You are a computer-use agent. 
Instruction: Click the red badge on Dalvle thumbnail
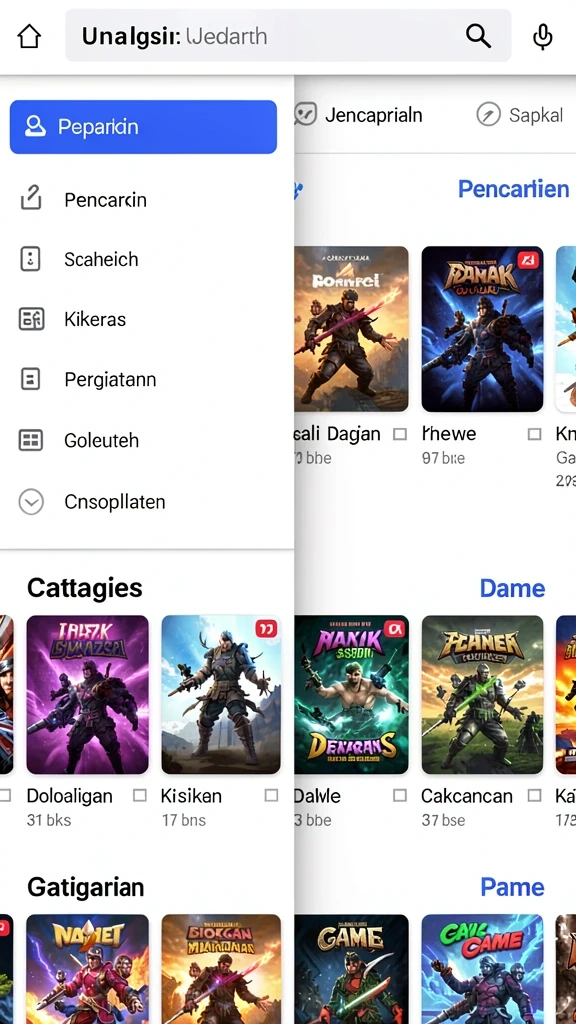tap(394, 629)
